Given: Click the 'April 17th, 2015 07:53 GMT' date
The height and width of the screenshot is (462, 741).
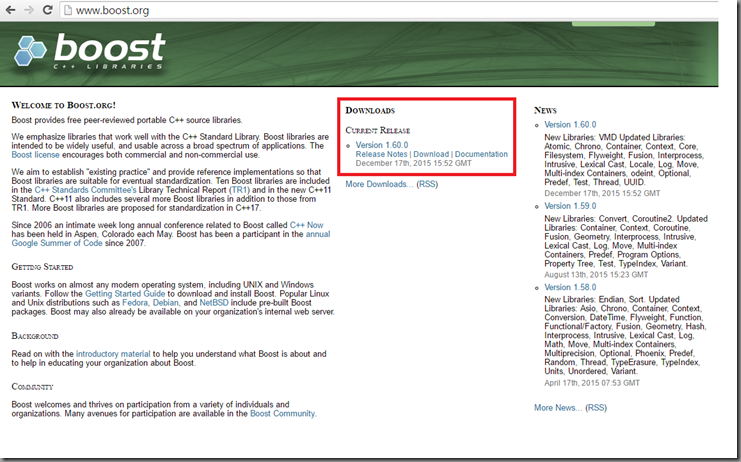Looking at the screenshot, I should (x=592, y=383).
